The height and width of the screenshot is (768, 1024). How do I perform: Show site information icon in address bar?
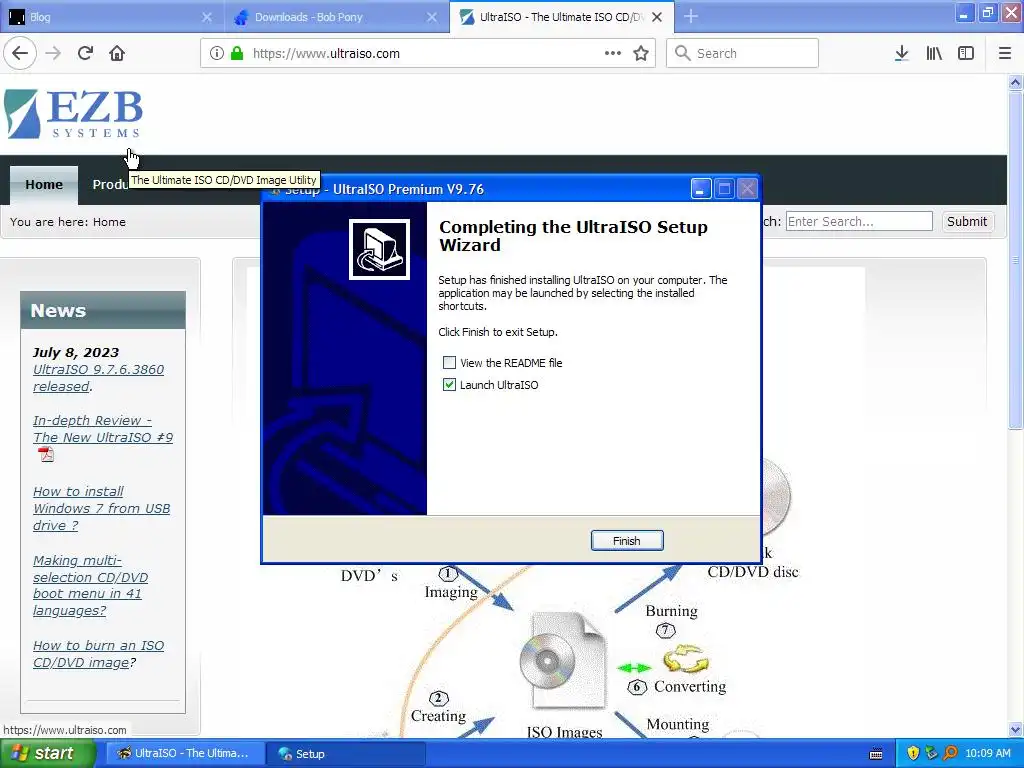click(217, 54)
